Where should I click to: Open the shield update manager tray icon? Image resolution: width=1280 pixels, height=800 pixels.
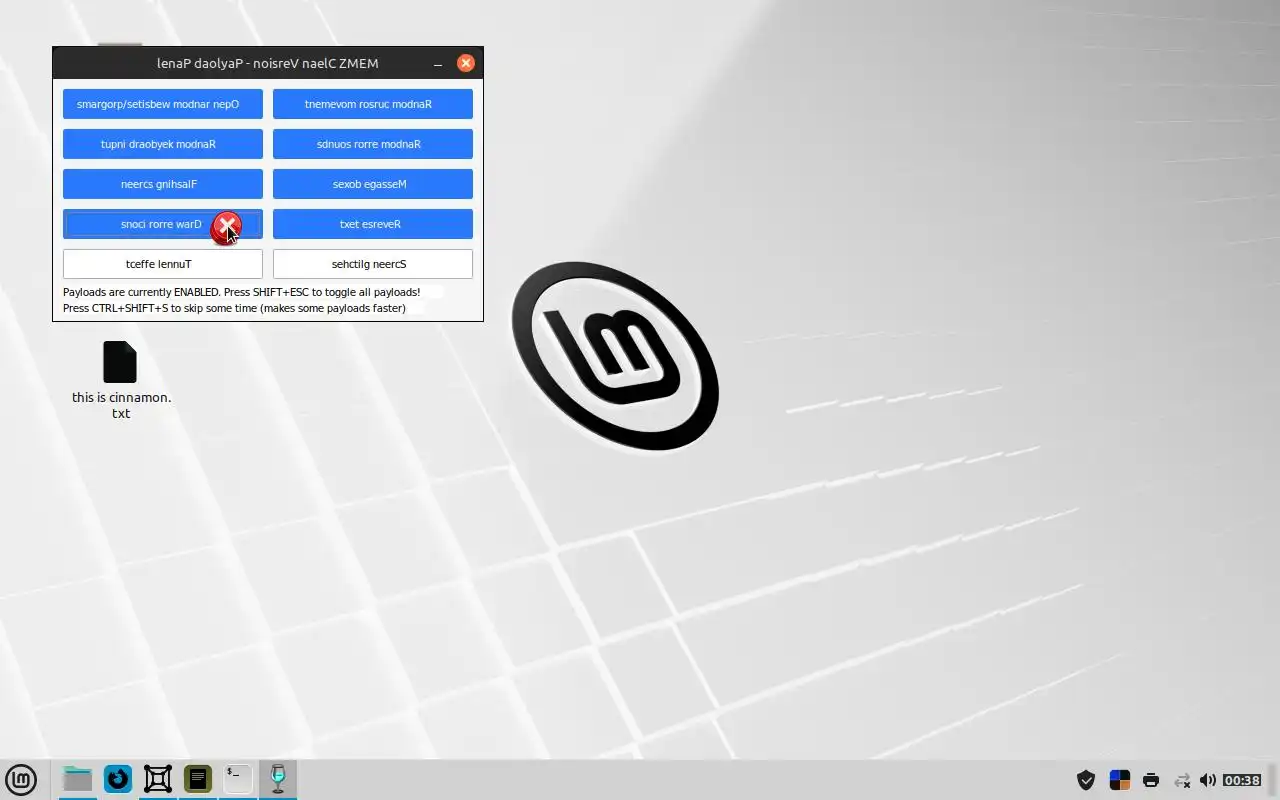pyautogui.click(x=1086, y=780)
